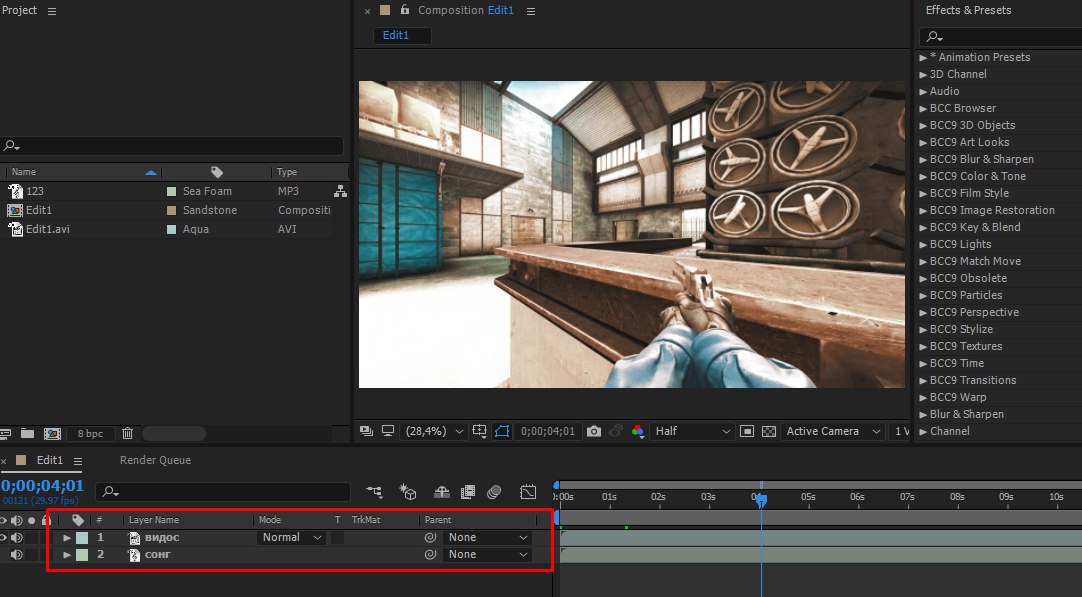Select the Edit1 tab in the timeline panel
This screenshot has width=1082, height=597.
click(x=50, y=460)
